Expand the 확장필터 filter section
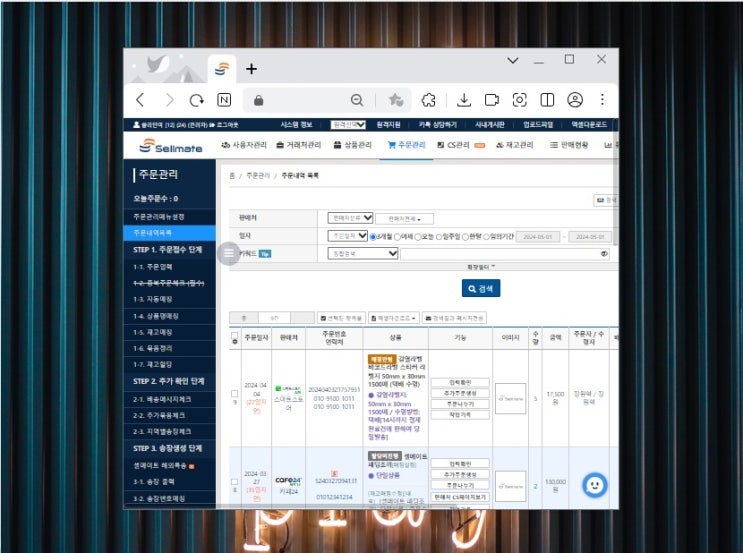743x553 pixels. pos(480,267)
